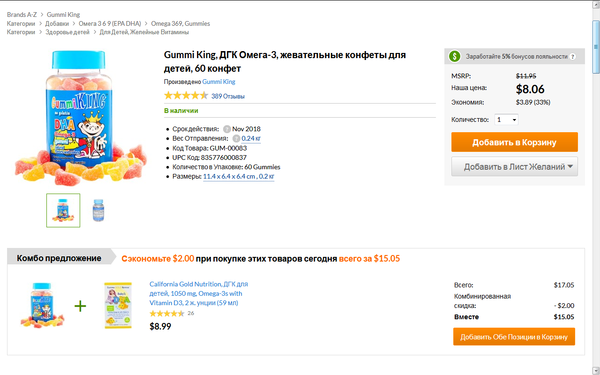
Task: Expand the Add to Wish List dropdown arrow
Action: (570, 166)
